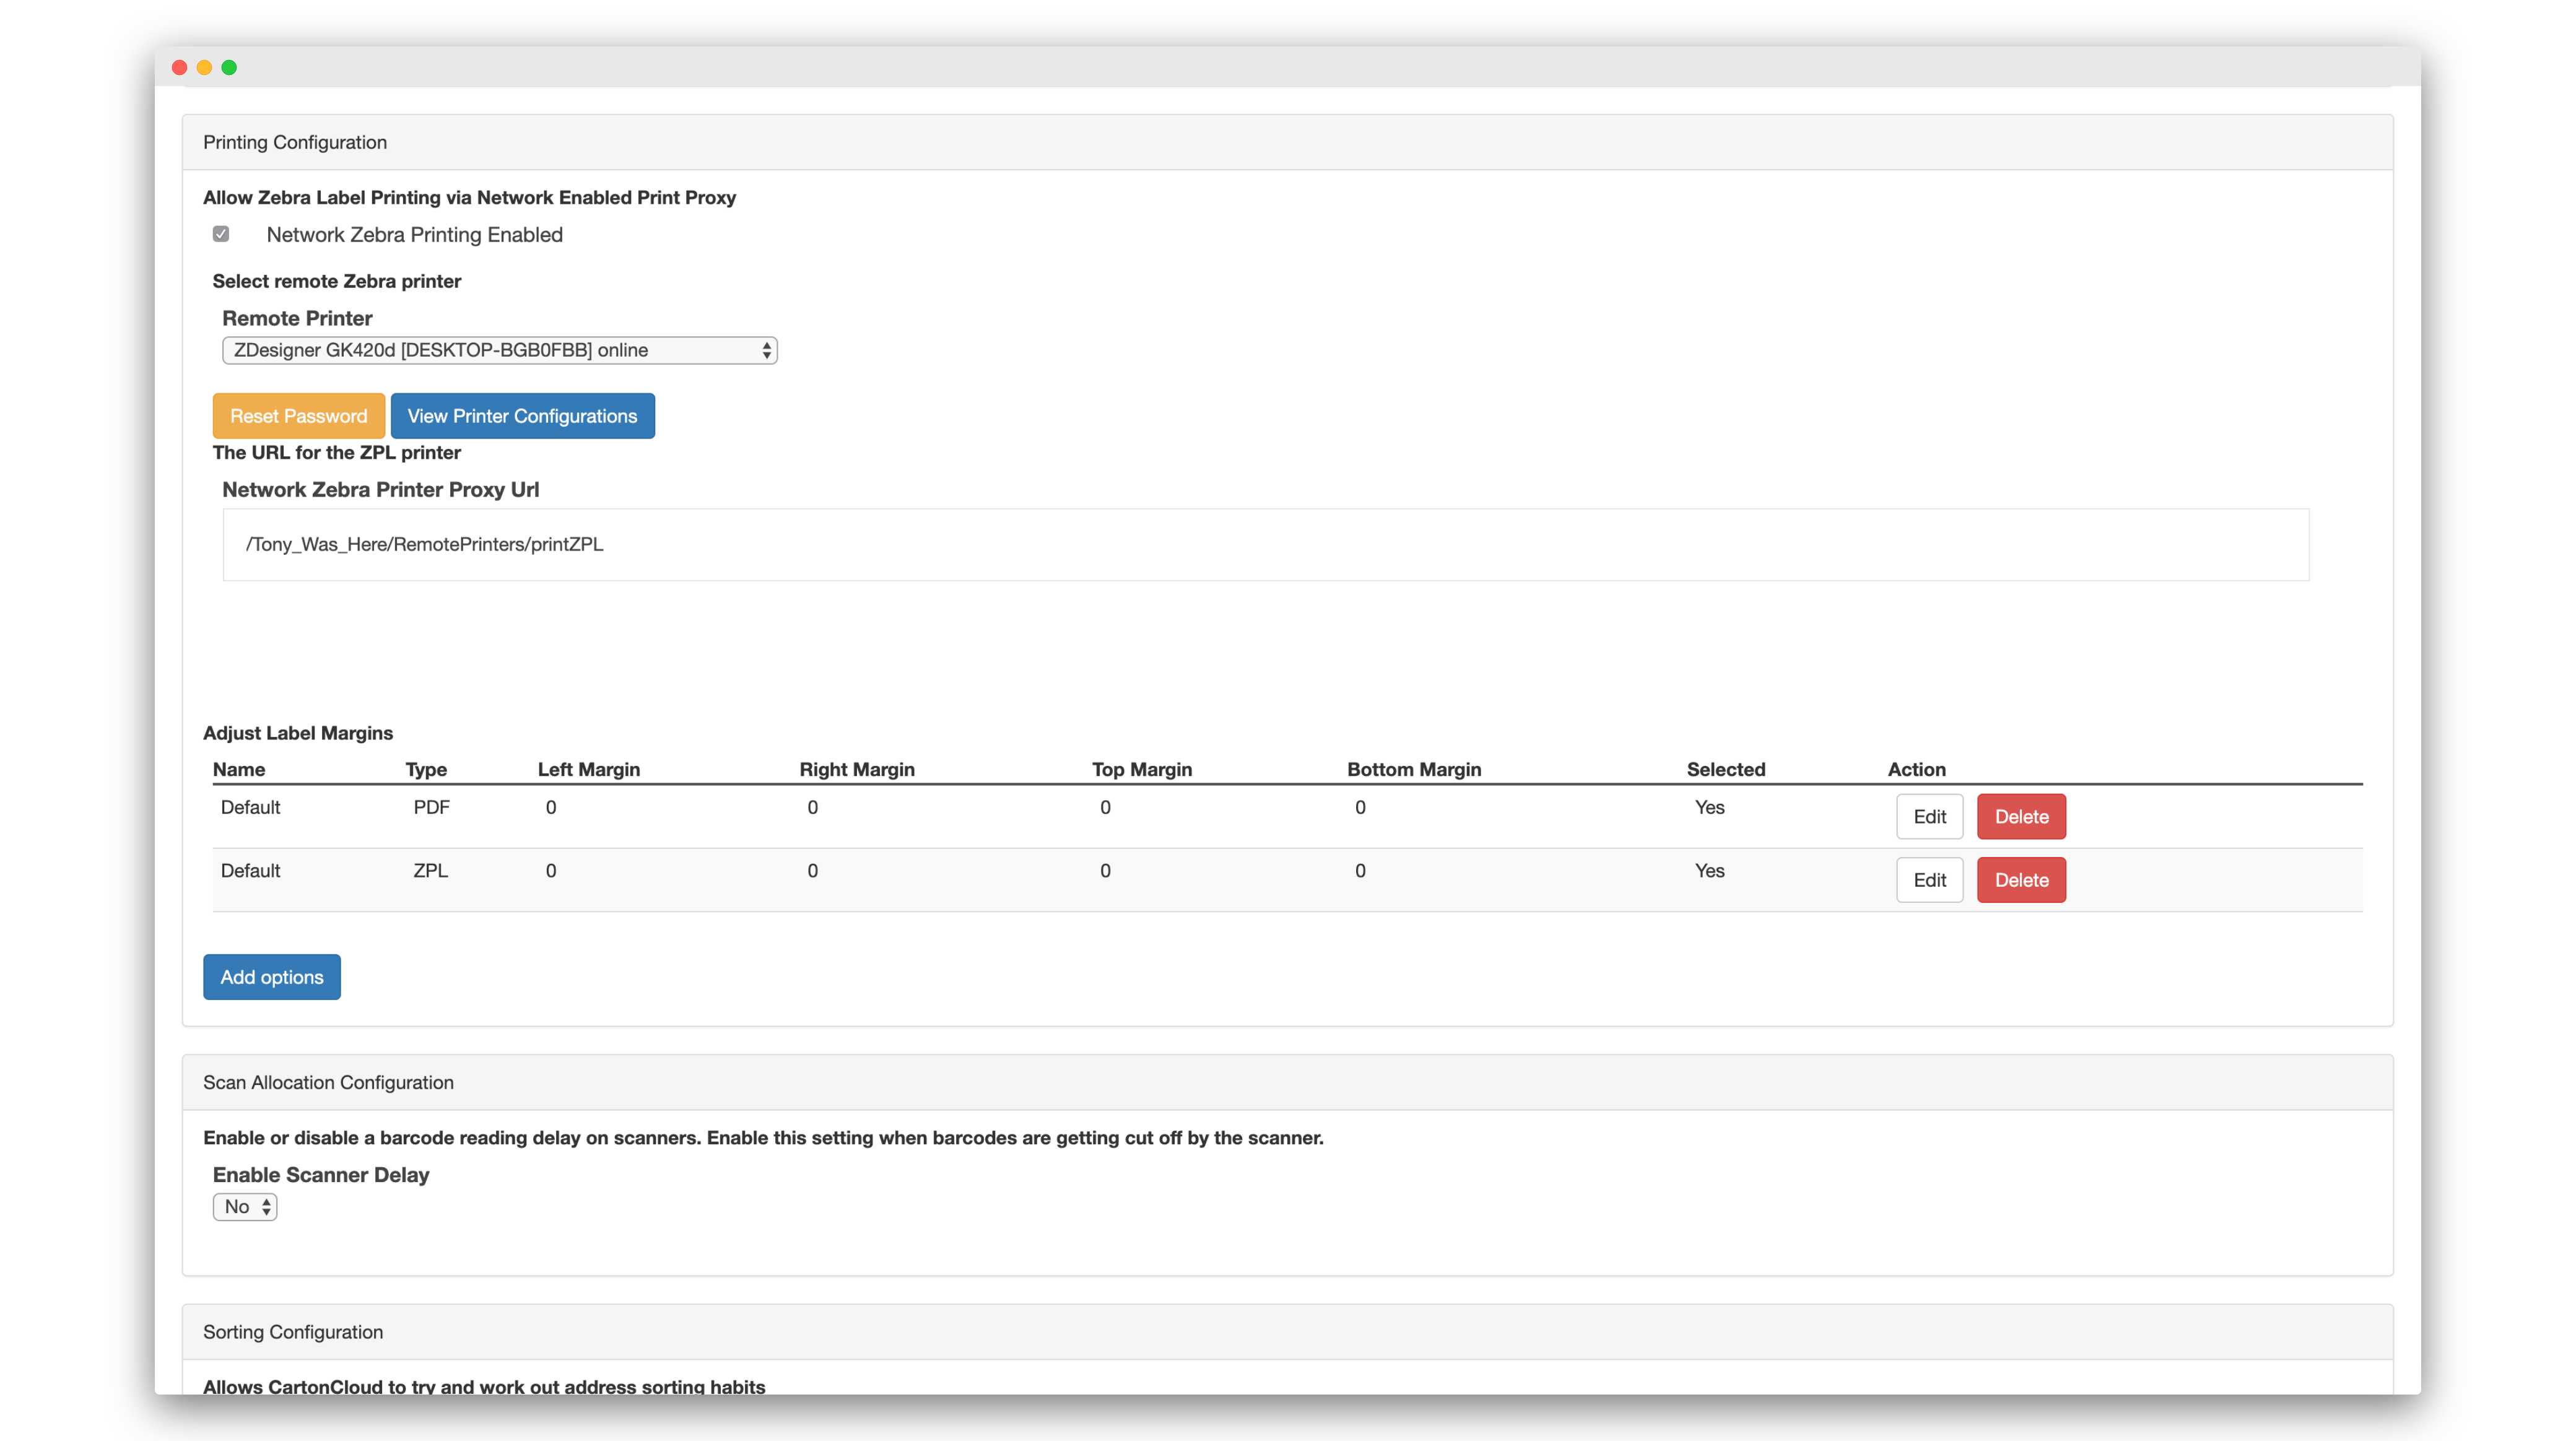Viewport: 2576px width, 1441px height.
Task: Open View Printer Configurations
Action: click(522, 416)
